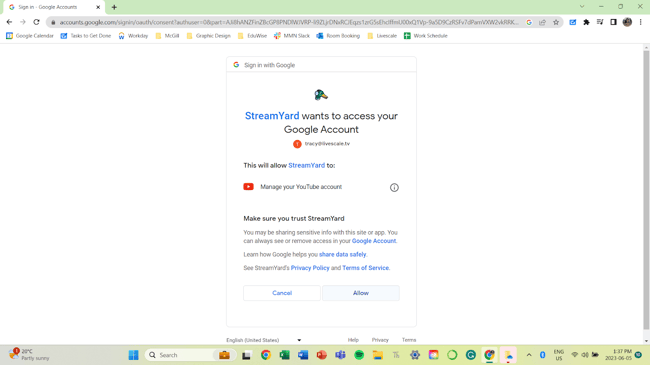
Task: Click the lock site info icon
Action: point(53,22)
